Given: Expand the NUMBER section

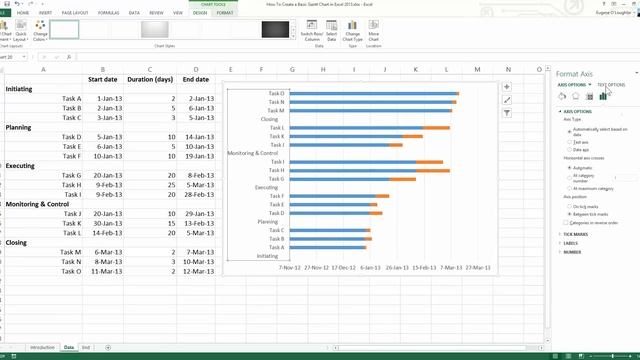Looking at the screenshot, I should (x=560, y=252).
